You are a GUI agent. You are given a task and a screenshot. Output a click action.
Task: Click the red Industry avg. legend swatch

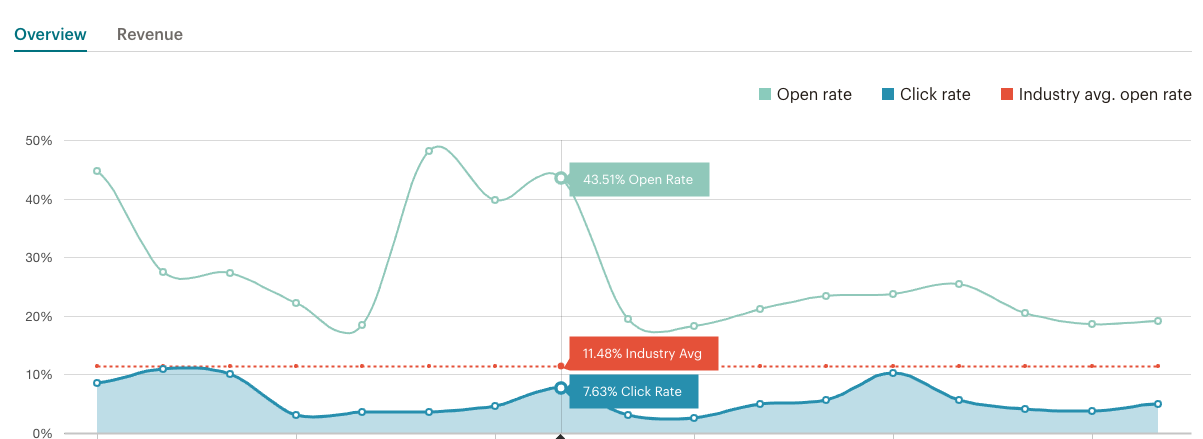coord(1007,95)
